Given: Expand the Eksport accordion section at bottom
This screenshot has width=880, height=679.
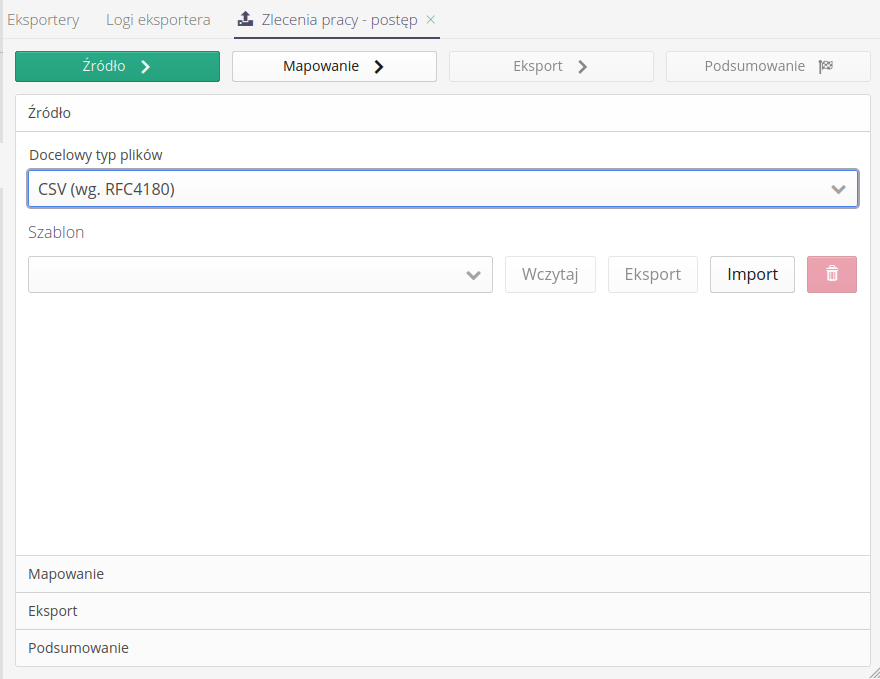Looking at the screenshot, I should (x=442, y=611).
